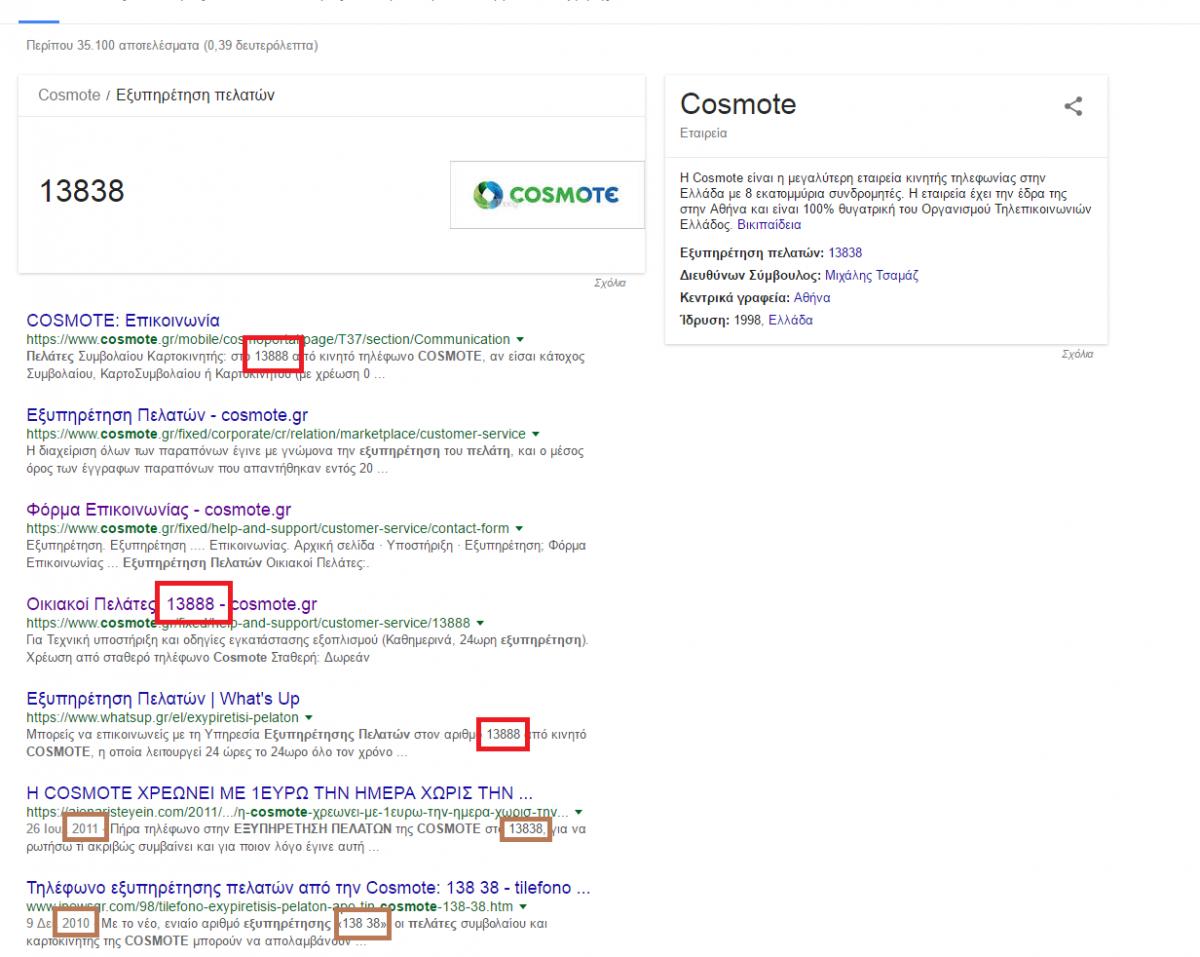The width and height of the screenshot is (1200, 957).
Task: Click the Cosmote logo image
Action: click(547, 194)
